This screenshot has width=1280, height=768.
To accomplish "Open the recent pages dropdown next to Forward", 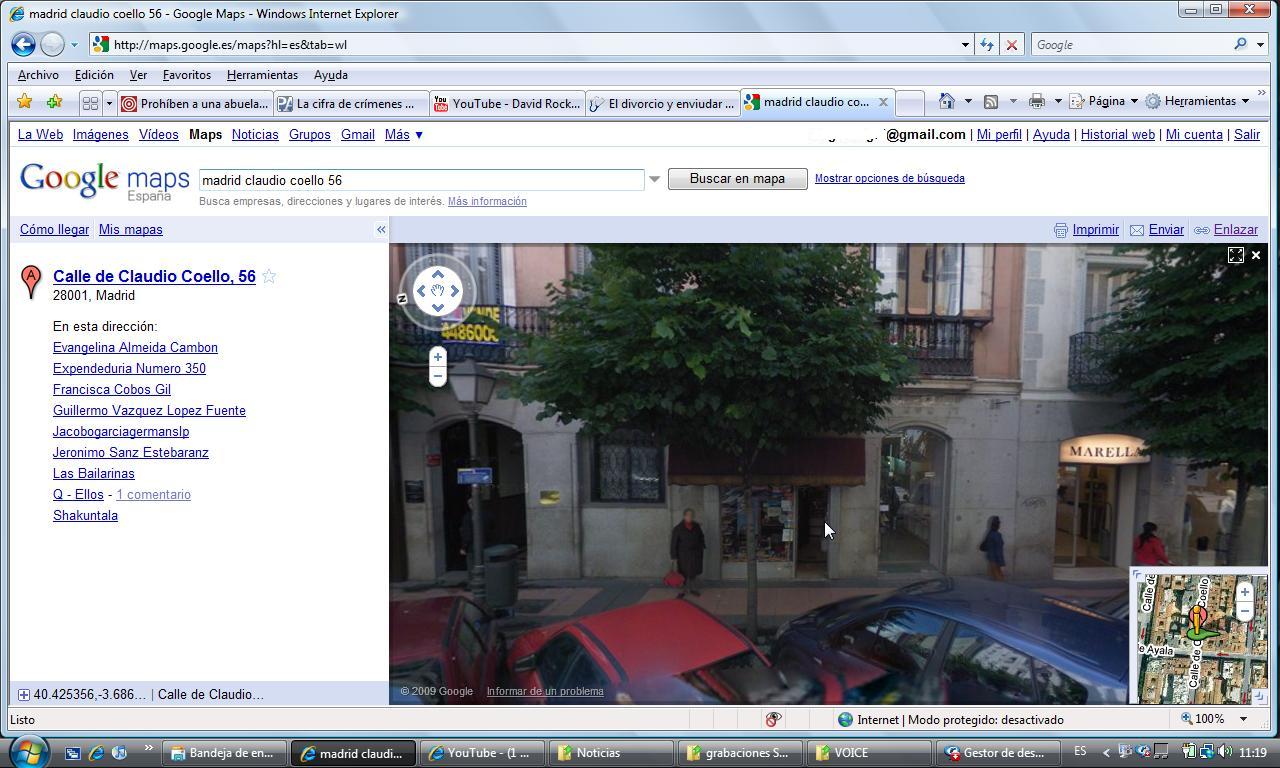I will (74, 45).
